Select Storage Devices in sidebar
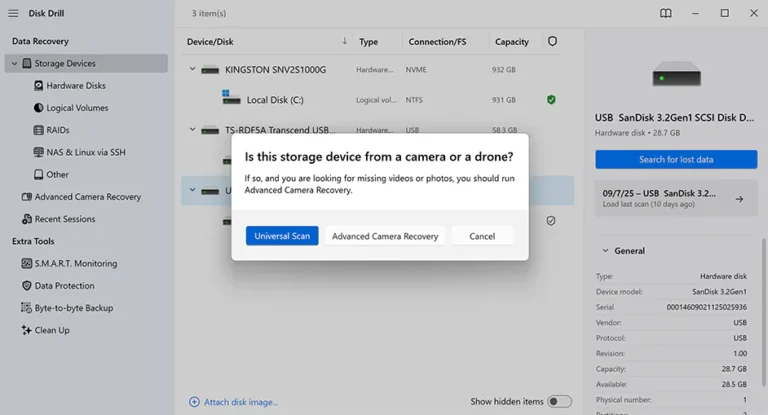768x415 pixels. click(86, 63)
